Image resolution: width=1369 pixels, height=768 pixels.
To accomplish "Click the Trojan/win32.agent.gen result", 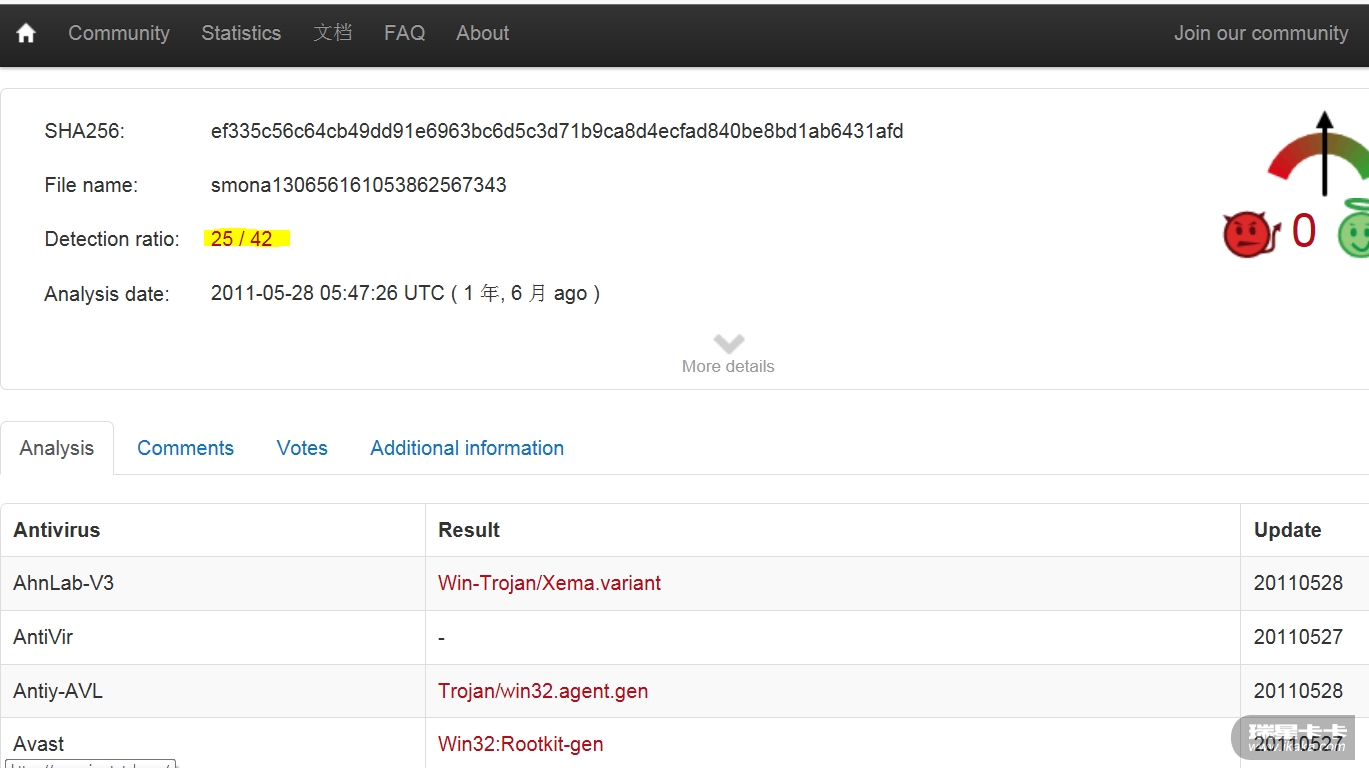I will (x=543, y=691).
